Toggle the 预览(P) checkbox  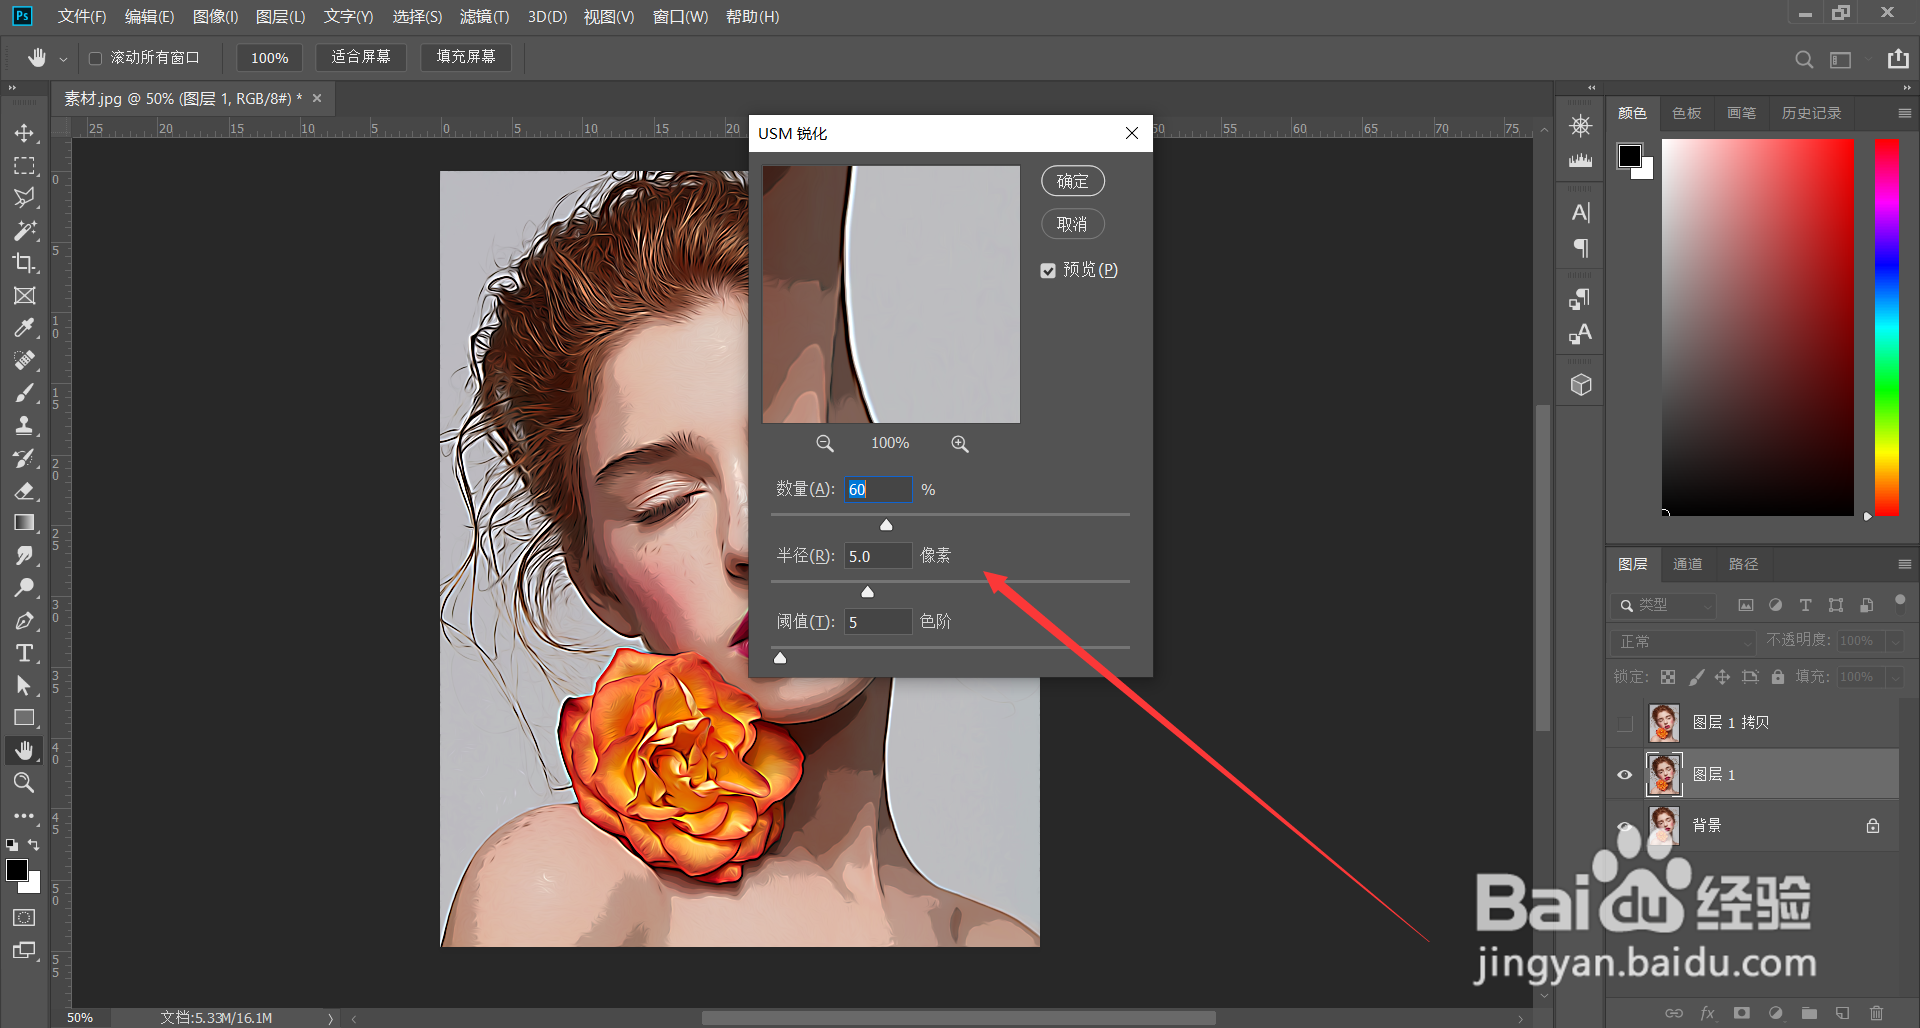click(x=1048, y=271)
